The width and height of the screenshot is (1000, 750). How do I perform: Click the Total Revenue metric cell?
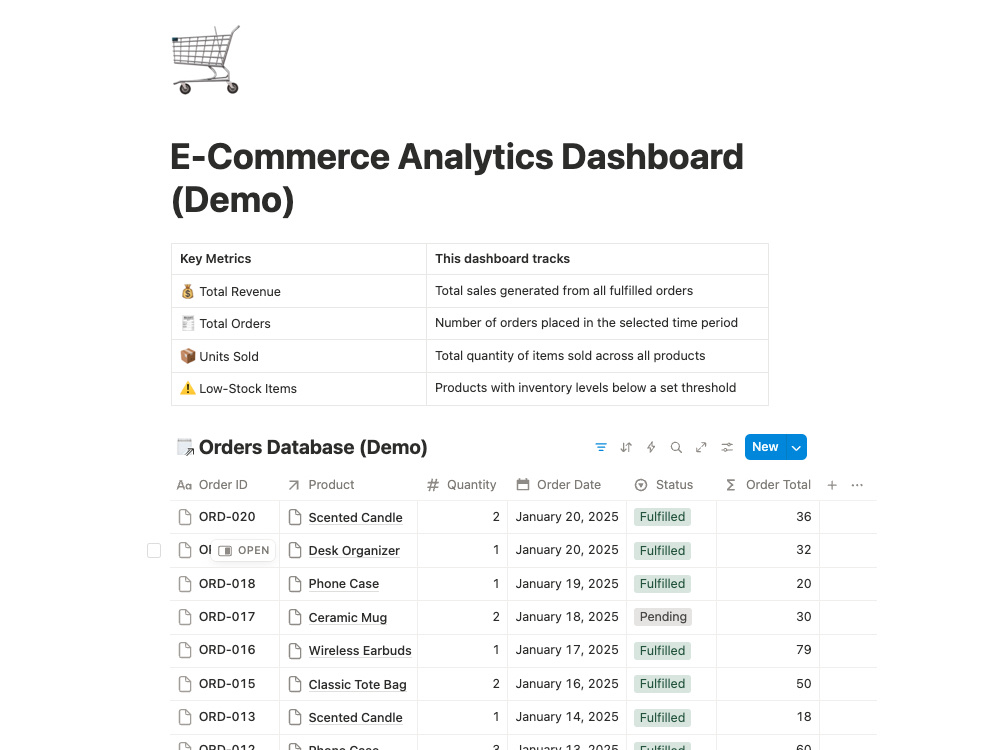[x=298, y=291]
